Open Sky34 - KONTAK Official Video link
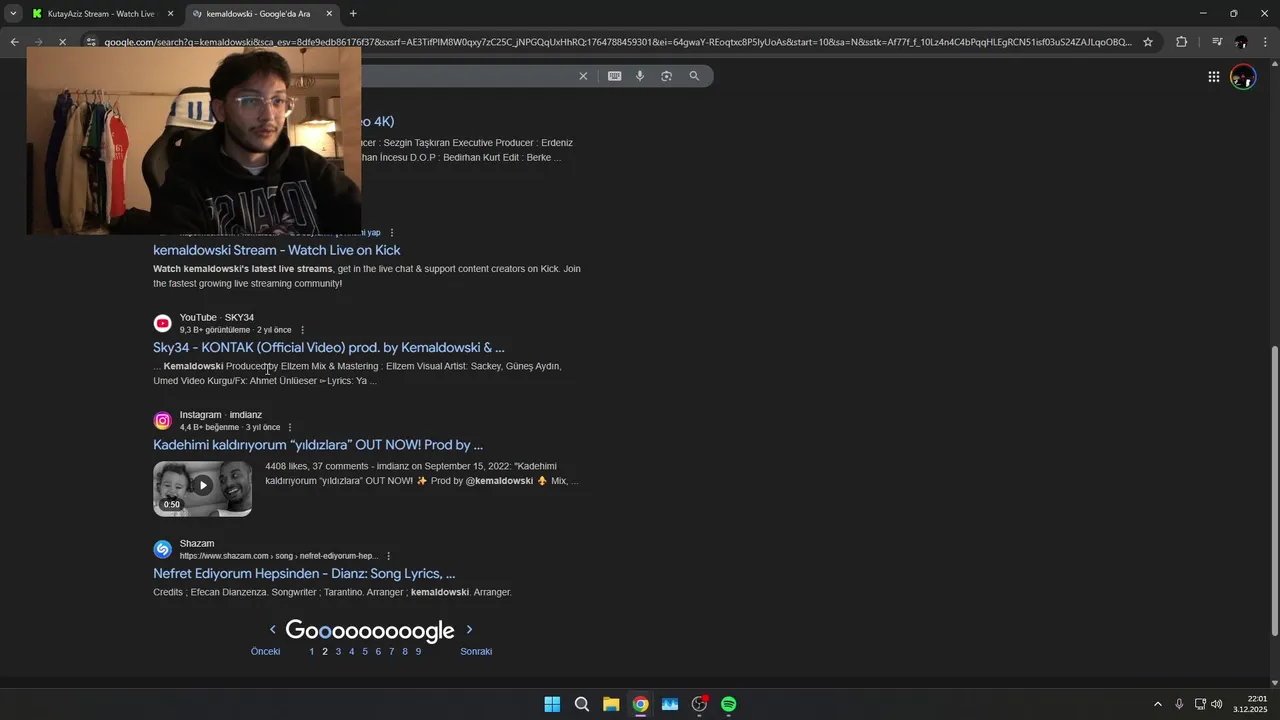The height and width of the screenshot is (720, 1280). [328, 347]
